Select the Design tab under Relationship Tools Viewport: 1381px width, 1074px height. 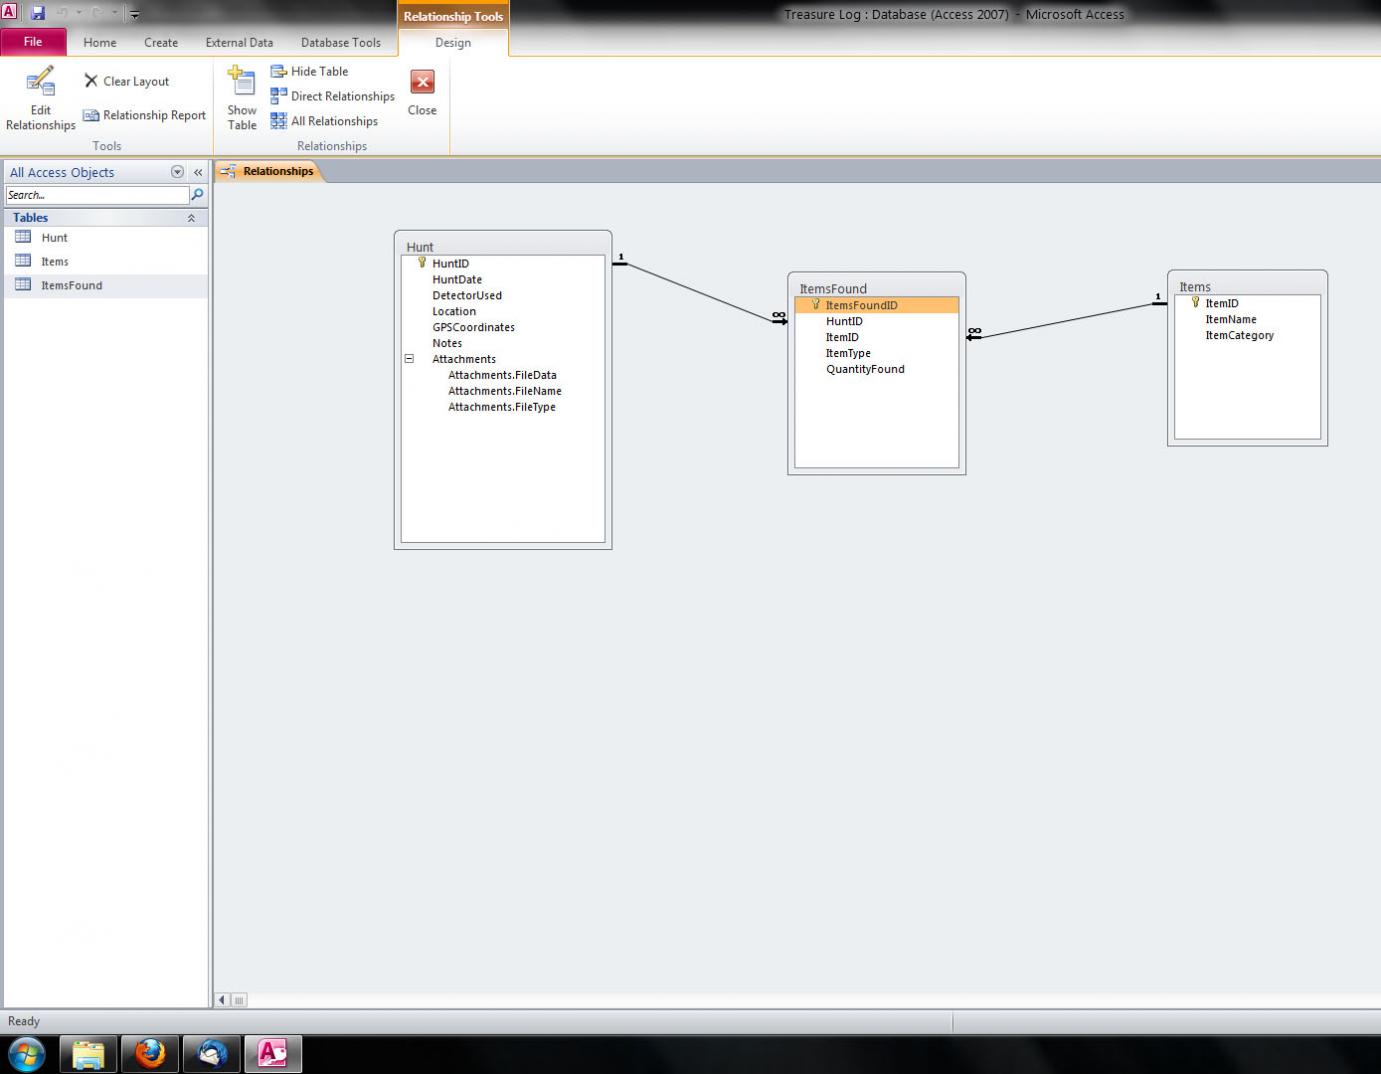(453, 42)
